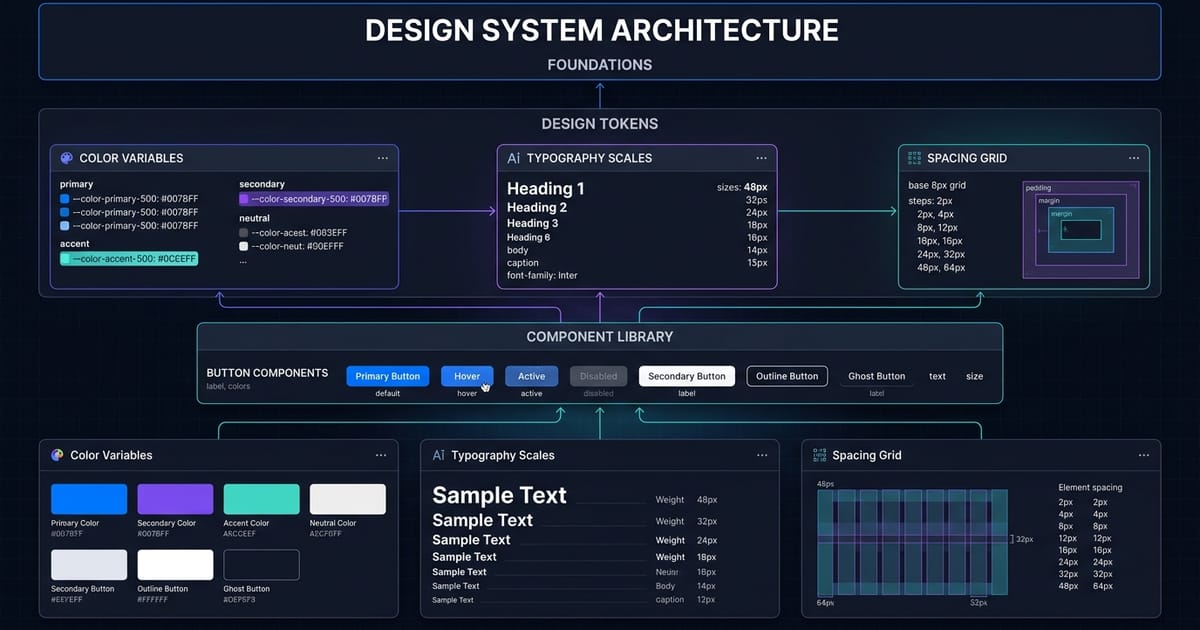Click the greyed Disabled button
This screenshot has height=630, width=1200.
598,376
